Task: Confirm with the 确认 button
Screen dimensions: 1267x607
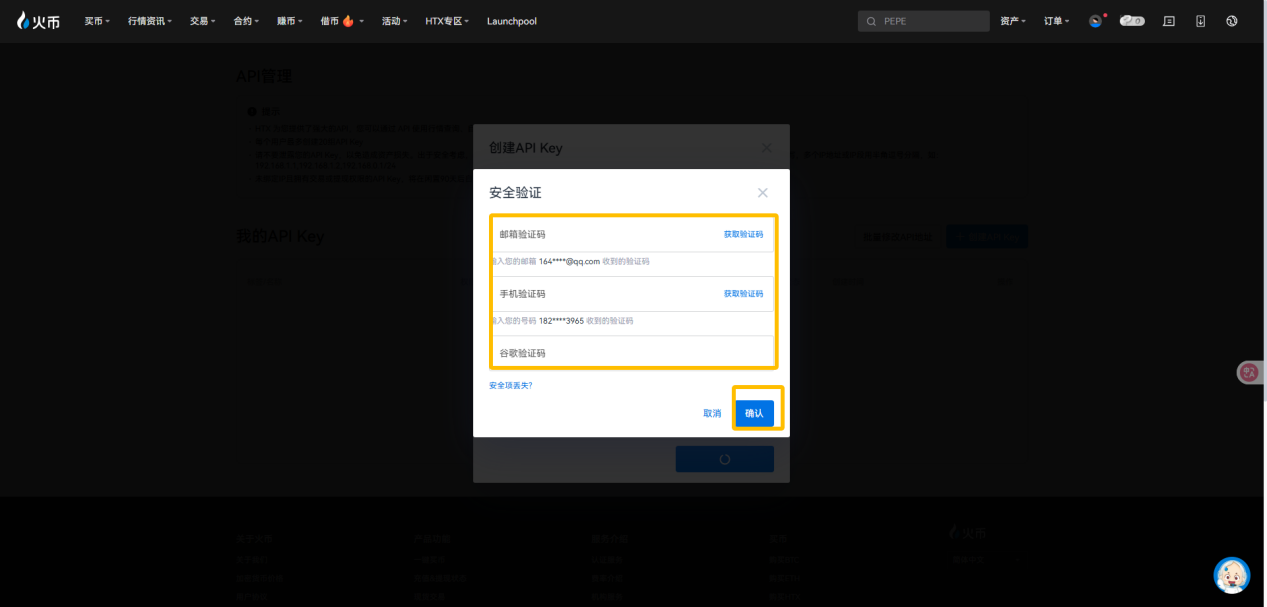Action: pyautogui.click(x=754, y=413)
